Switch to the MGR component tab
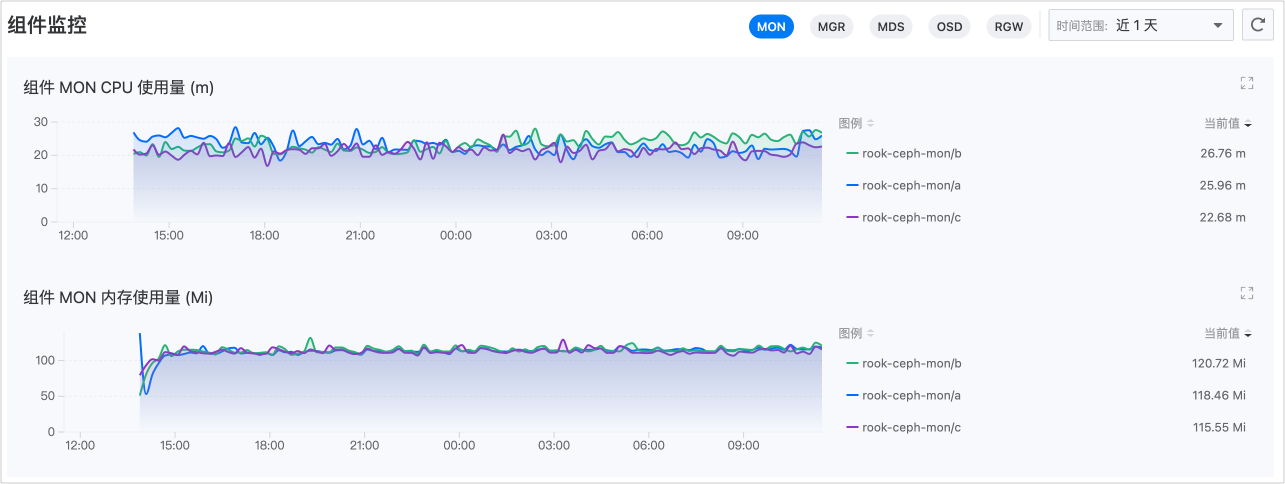Screen dimensions: 1285x484 [831, 27]
